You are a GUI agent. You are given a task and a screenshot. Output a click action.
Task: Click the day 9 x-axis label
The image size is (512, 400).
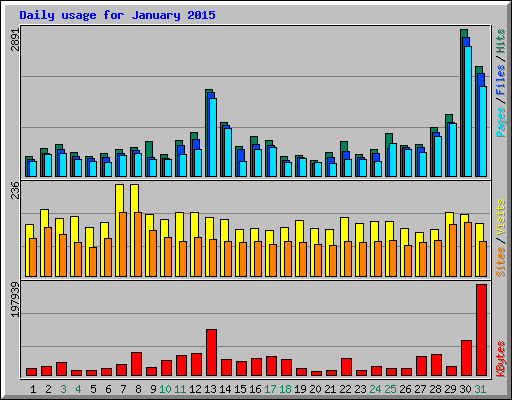click(153, 389)
